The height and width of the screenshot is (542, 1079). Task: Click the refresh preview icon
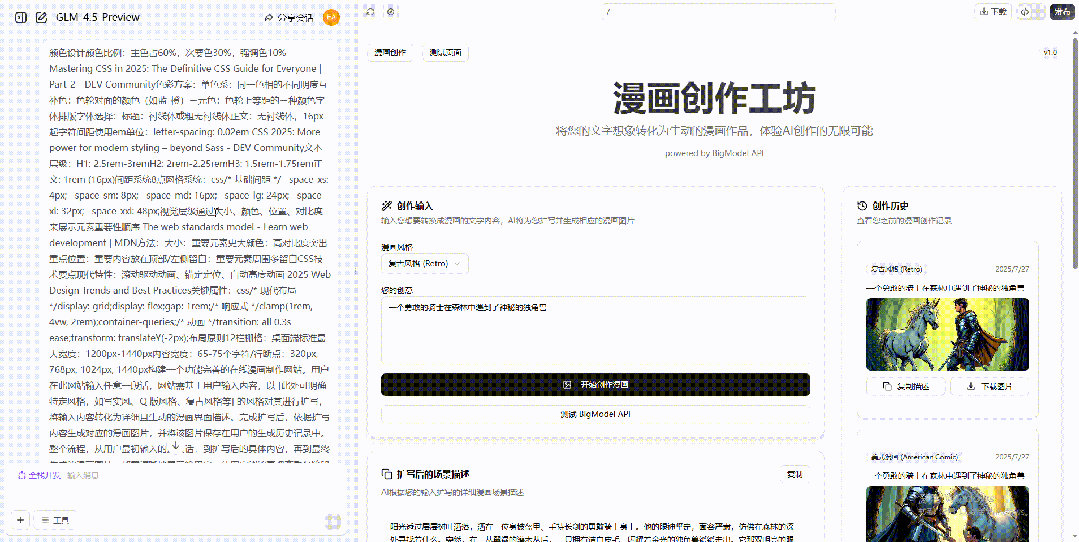370,12
